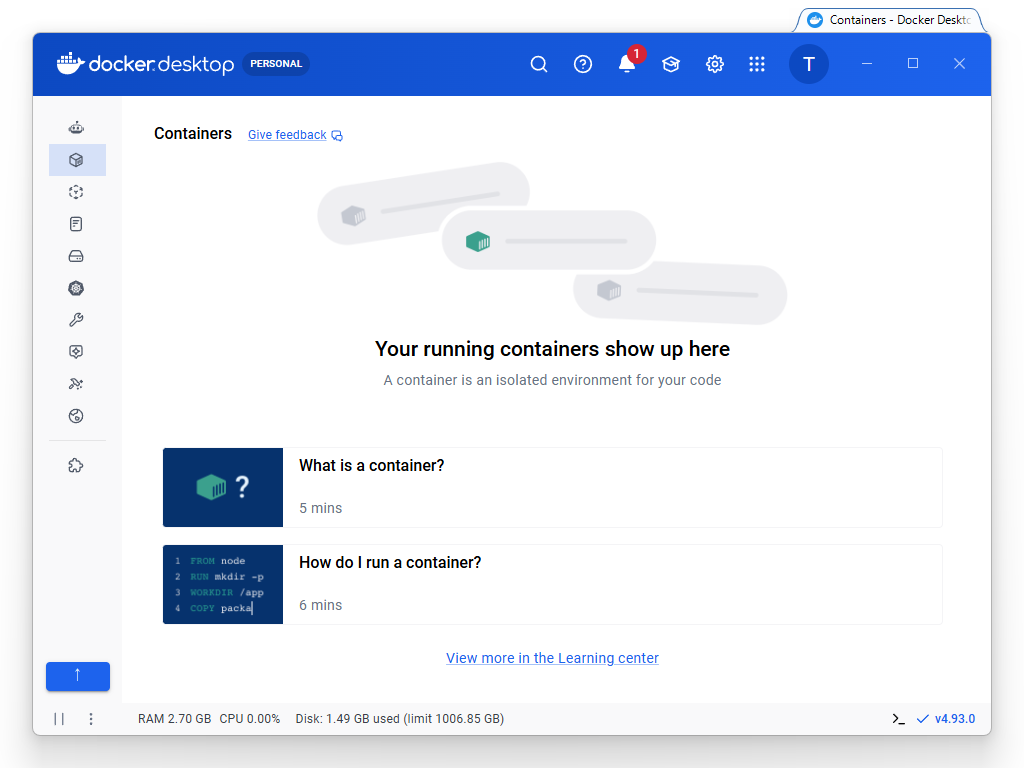The width and height of the screenshot is (1024, 768).
Task: Click the blue up-arrow button in sidebar
Action: click(x=78, y=677)
